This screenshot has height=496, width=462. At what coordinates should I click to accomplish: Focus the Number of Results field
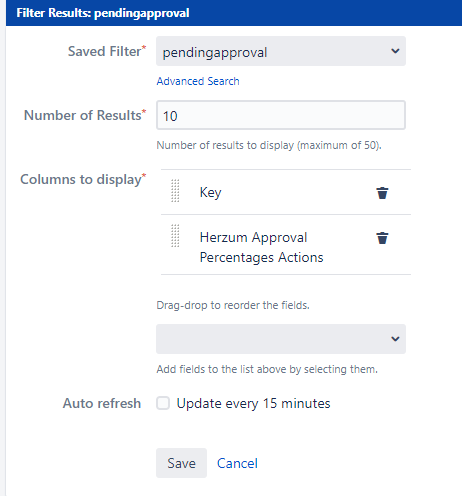[x=281, y=115]
